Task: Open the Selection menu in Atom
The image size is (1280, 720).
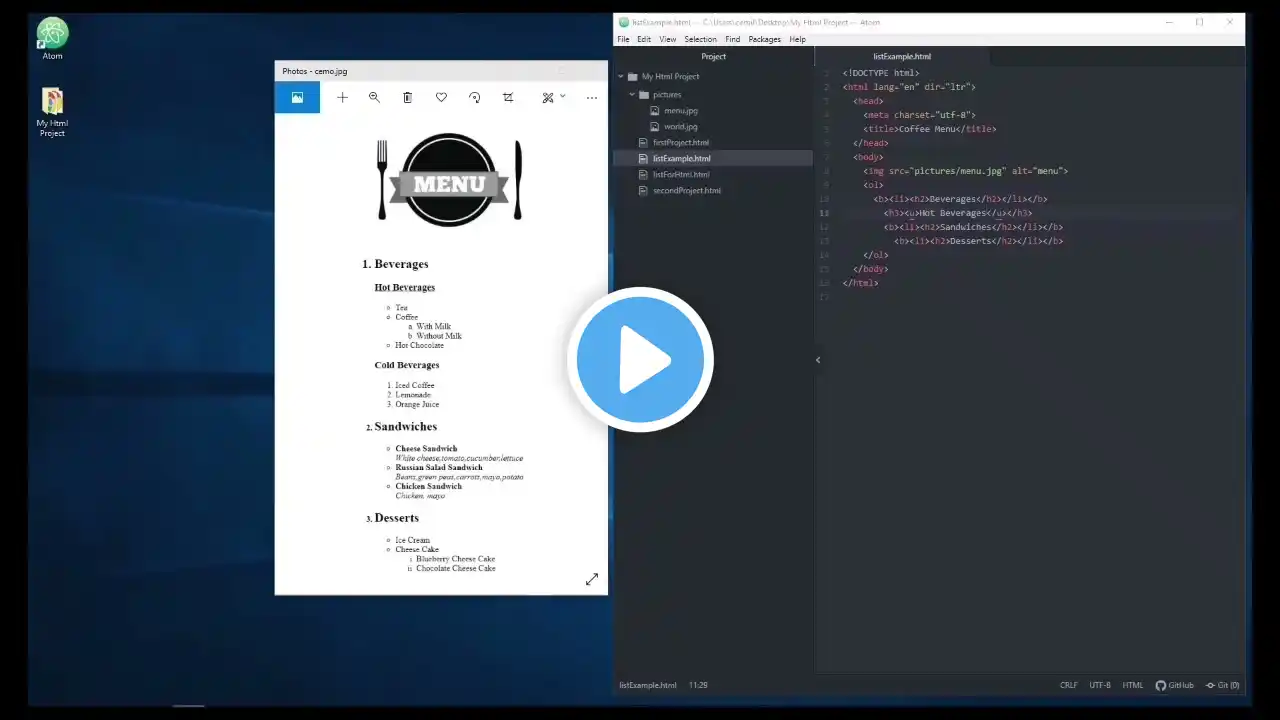Action: pos(700,39)
